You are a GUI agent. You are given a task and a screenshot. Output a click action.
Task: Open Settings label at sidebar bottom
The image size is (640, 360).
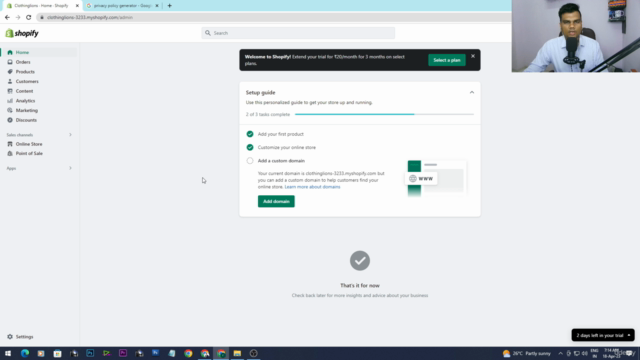(24, 337)
